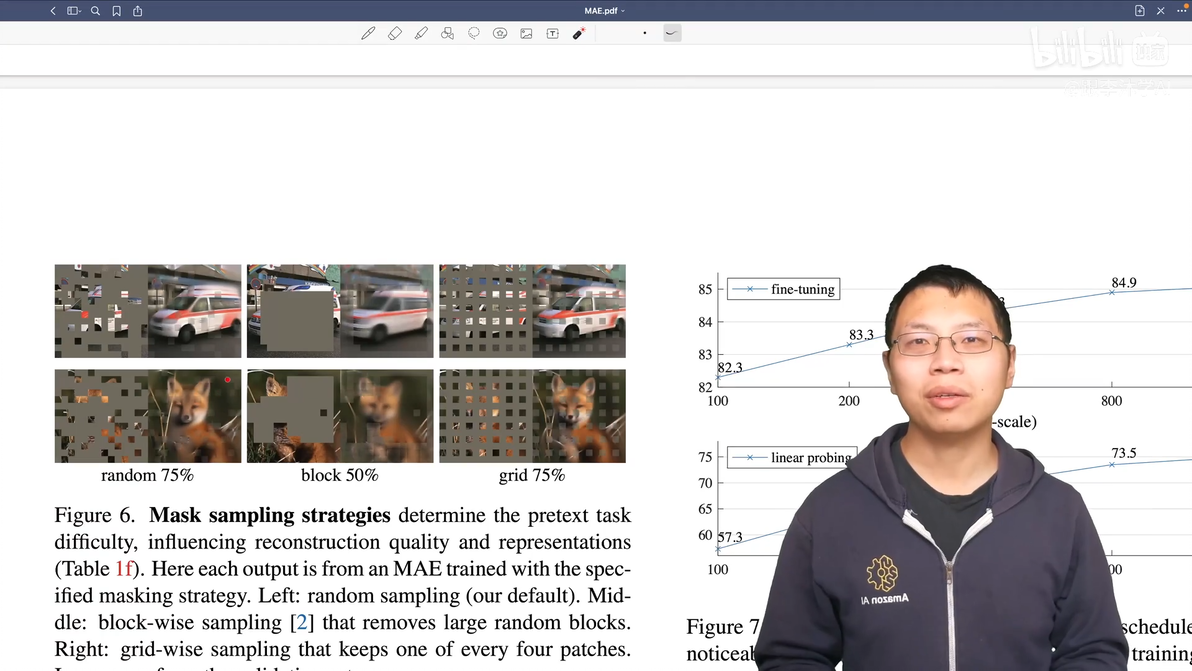Close the annotation toolbar

coord(1161,11)
